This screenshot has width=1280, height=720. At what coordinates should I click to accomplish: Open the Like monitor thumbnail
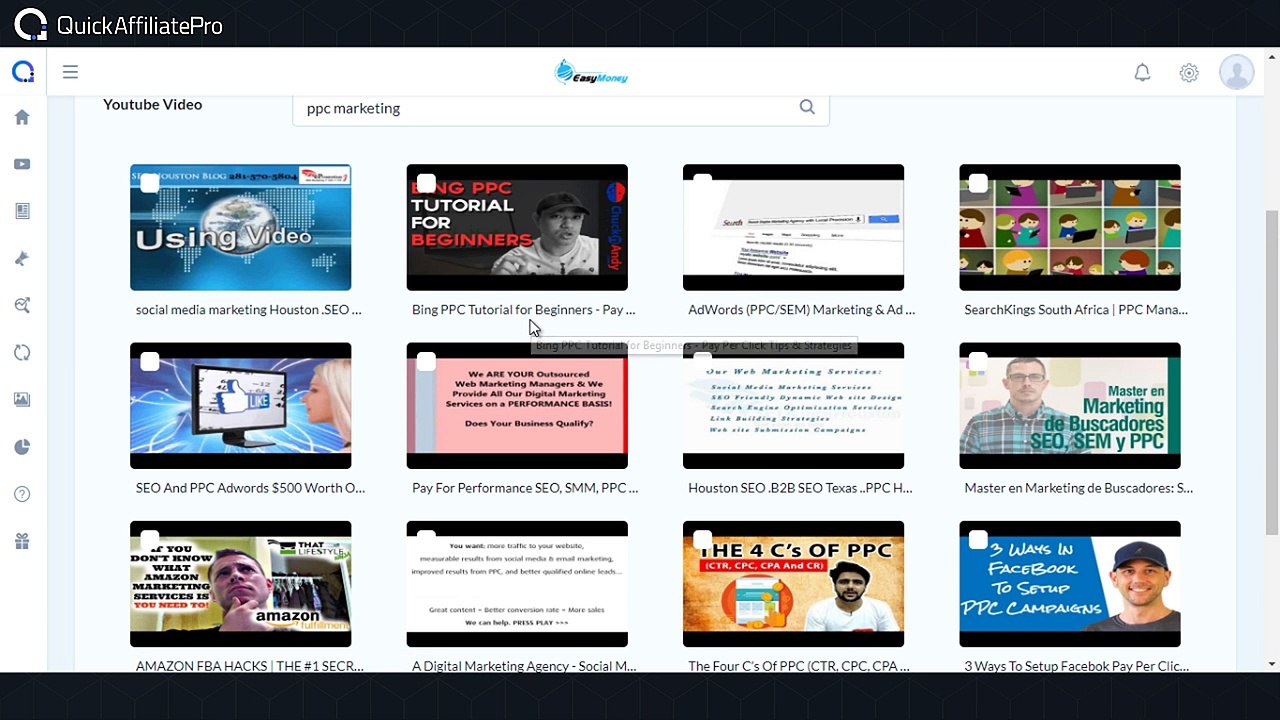coord(240,405)
